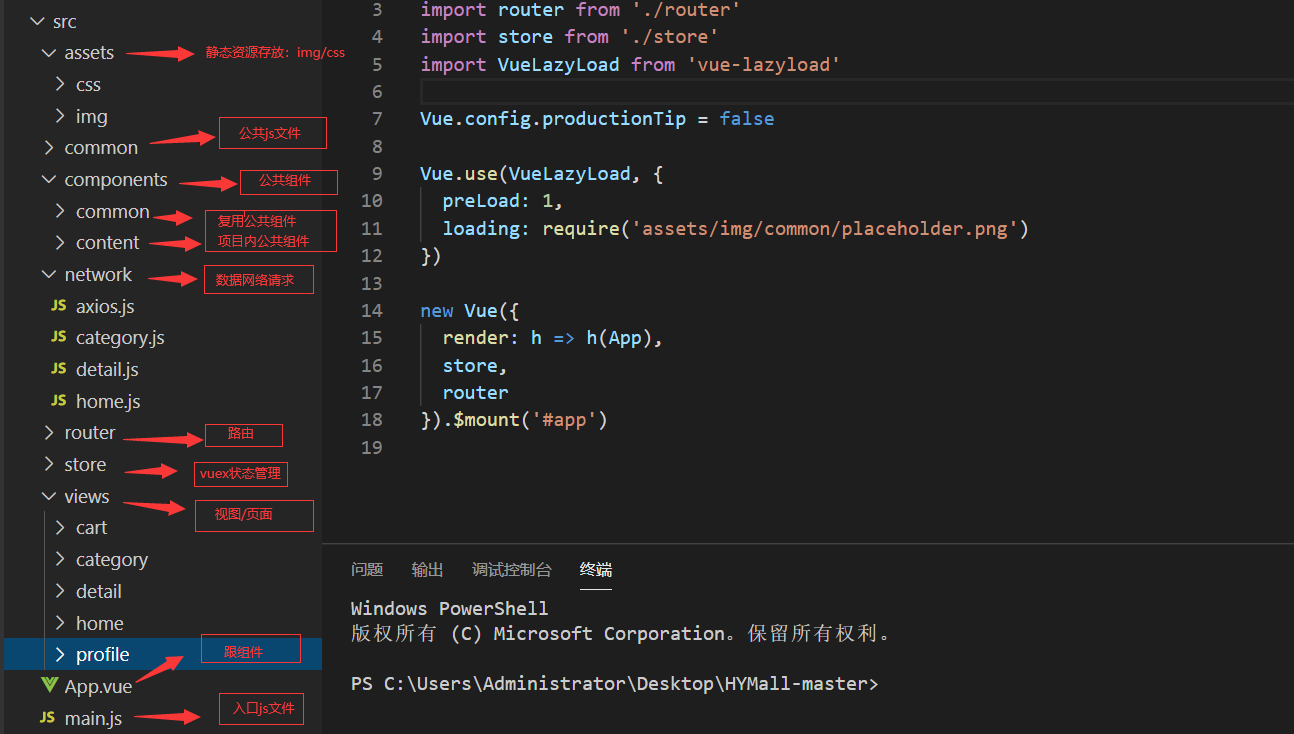Select the assets folder name
This screenshot has width=1294, height=734.
coord(89,53)
